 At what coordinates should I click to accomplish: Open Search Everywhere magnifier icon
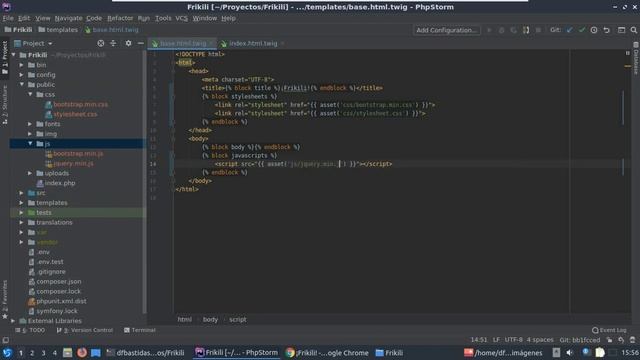(x=633, y=30)
